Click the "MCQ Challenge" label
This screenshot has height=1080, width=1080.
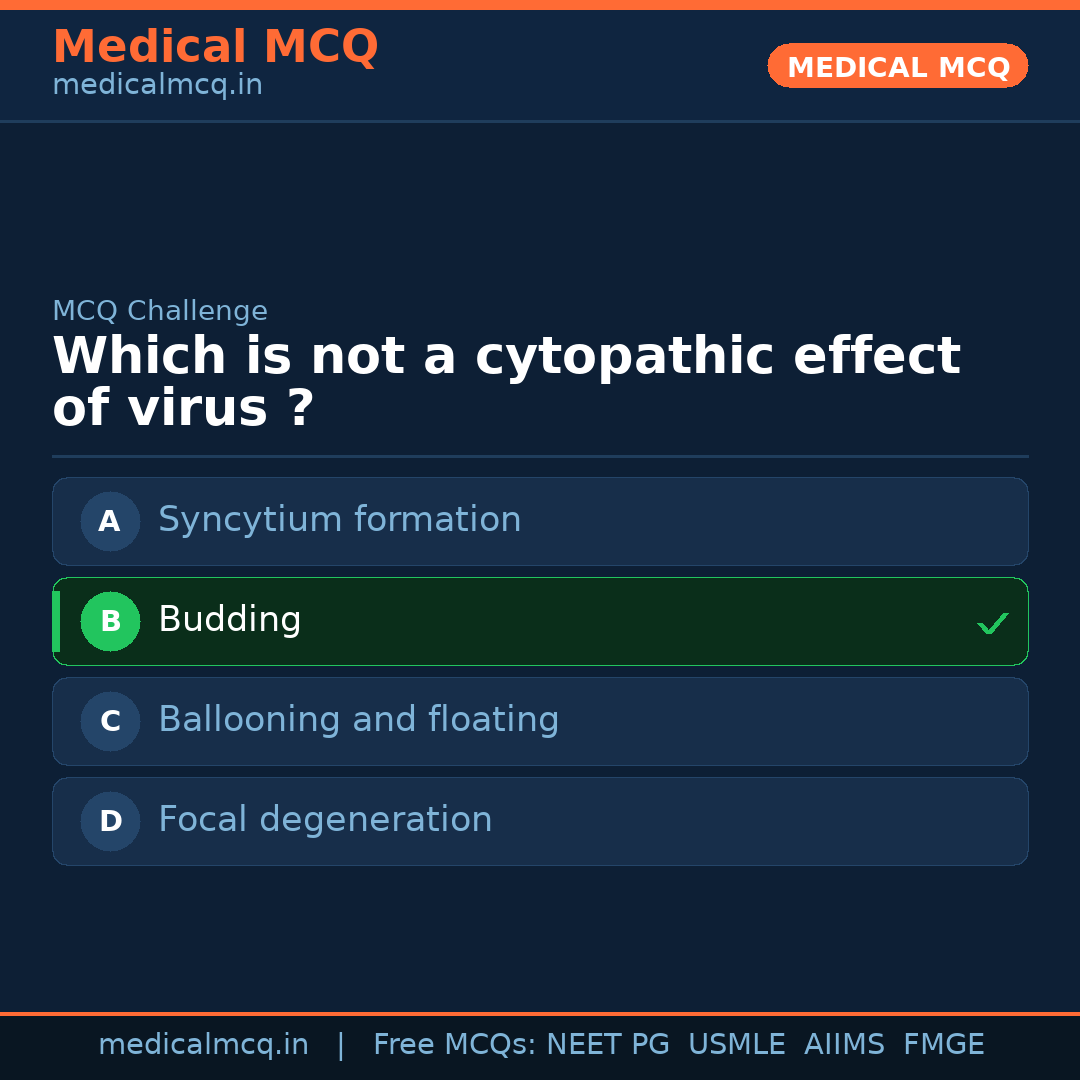click(160, 311)
